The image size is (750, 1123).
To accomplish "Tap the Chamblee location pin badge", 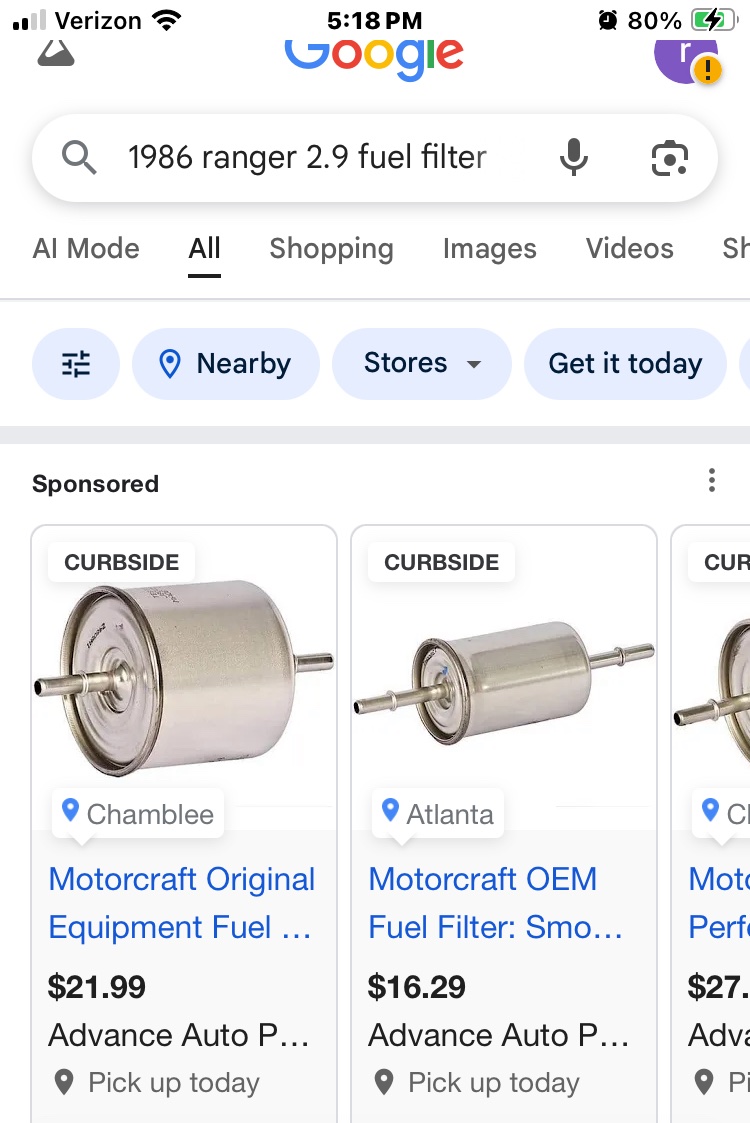I will pyautogui.click(x=138, y=813).
